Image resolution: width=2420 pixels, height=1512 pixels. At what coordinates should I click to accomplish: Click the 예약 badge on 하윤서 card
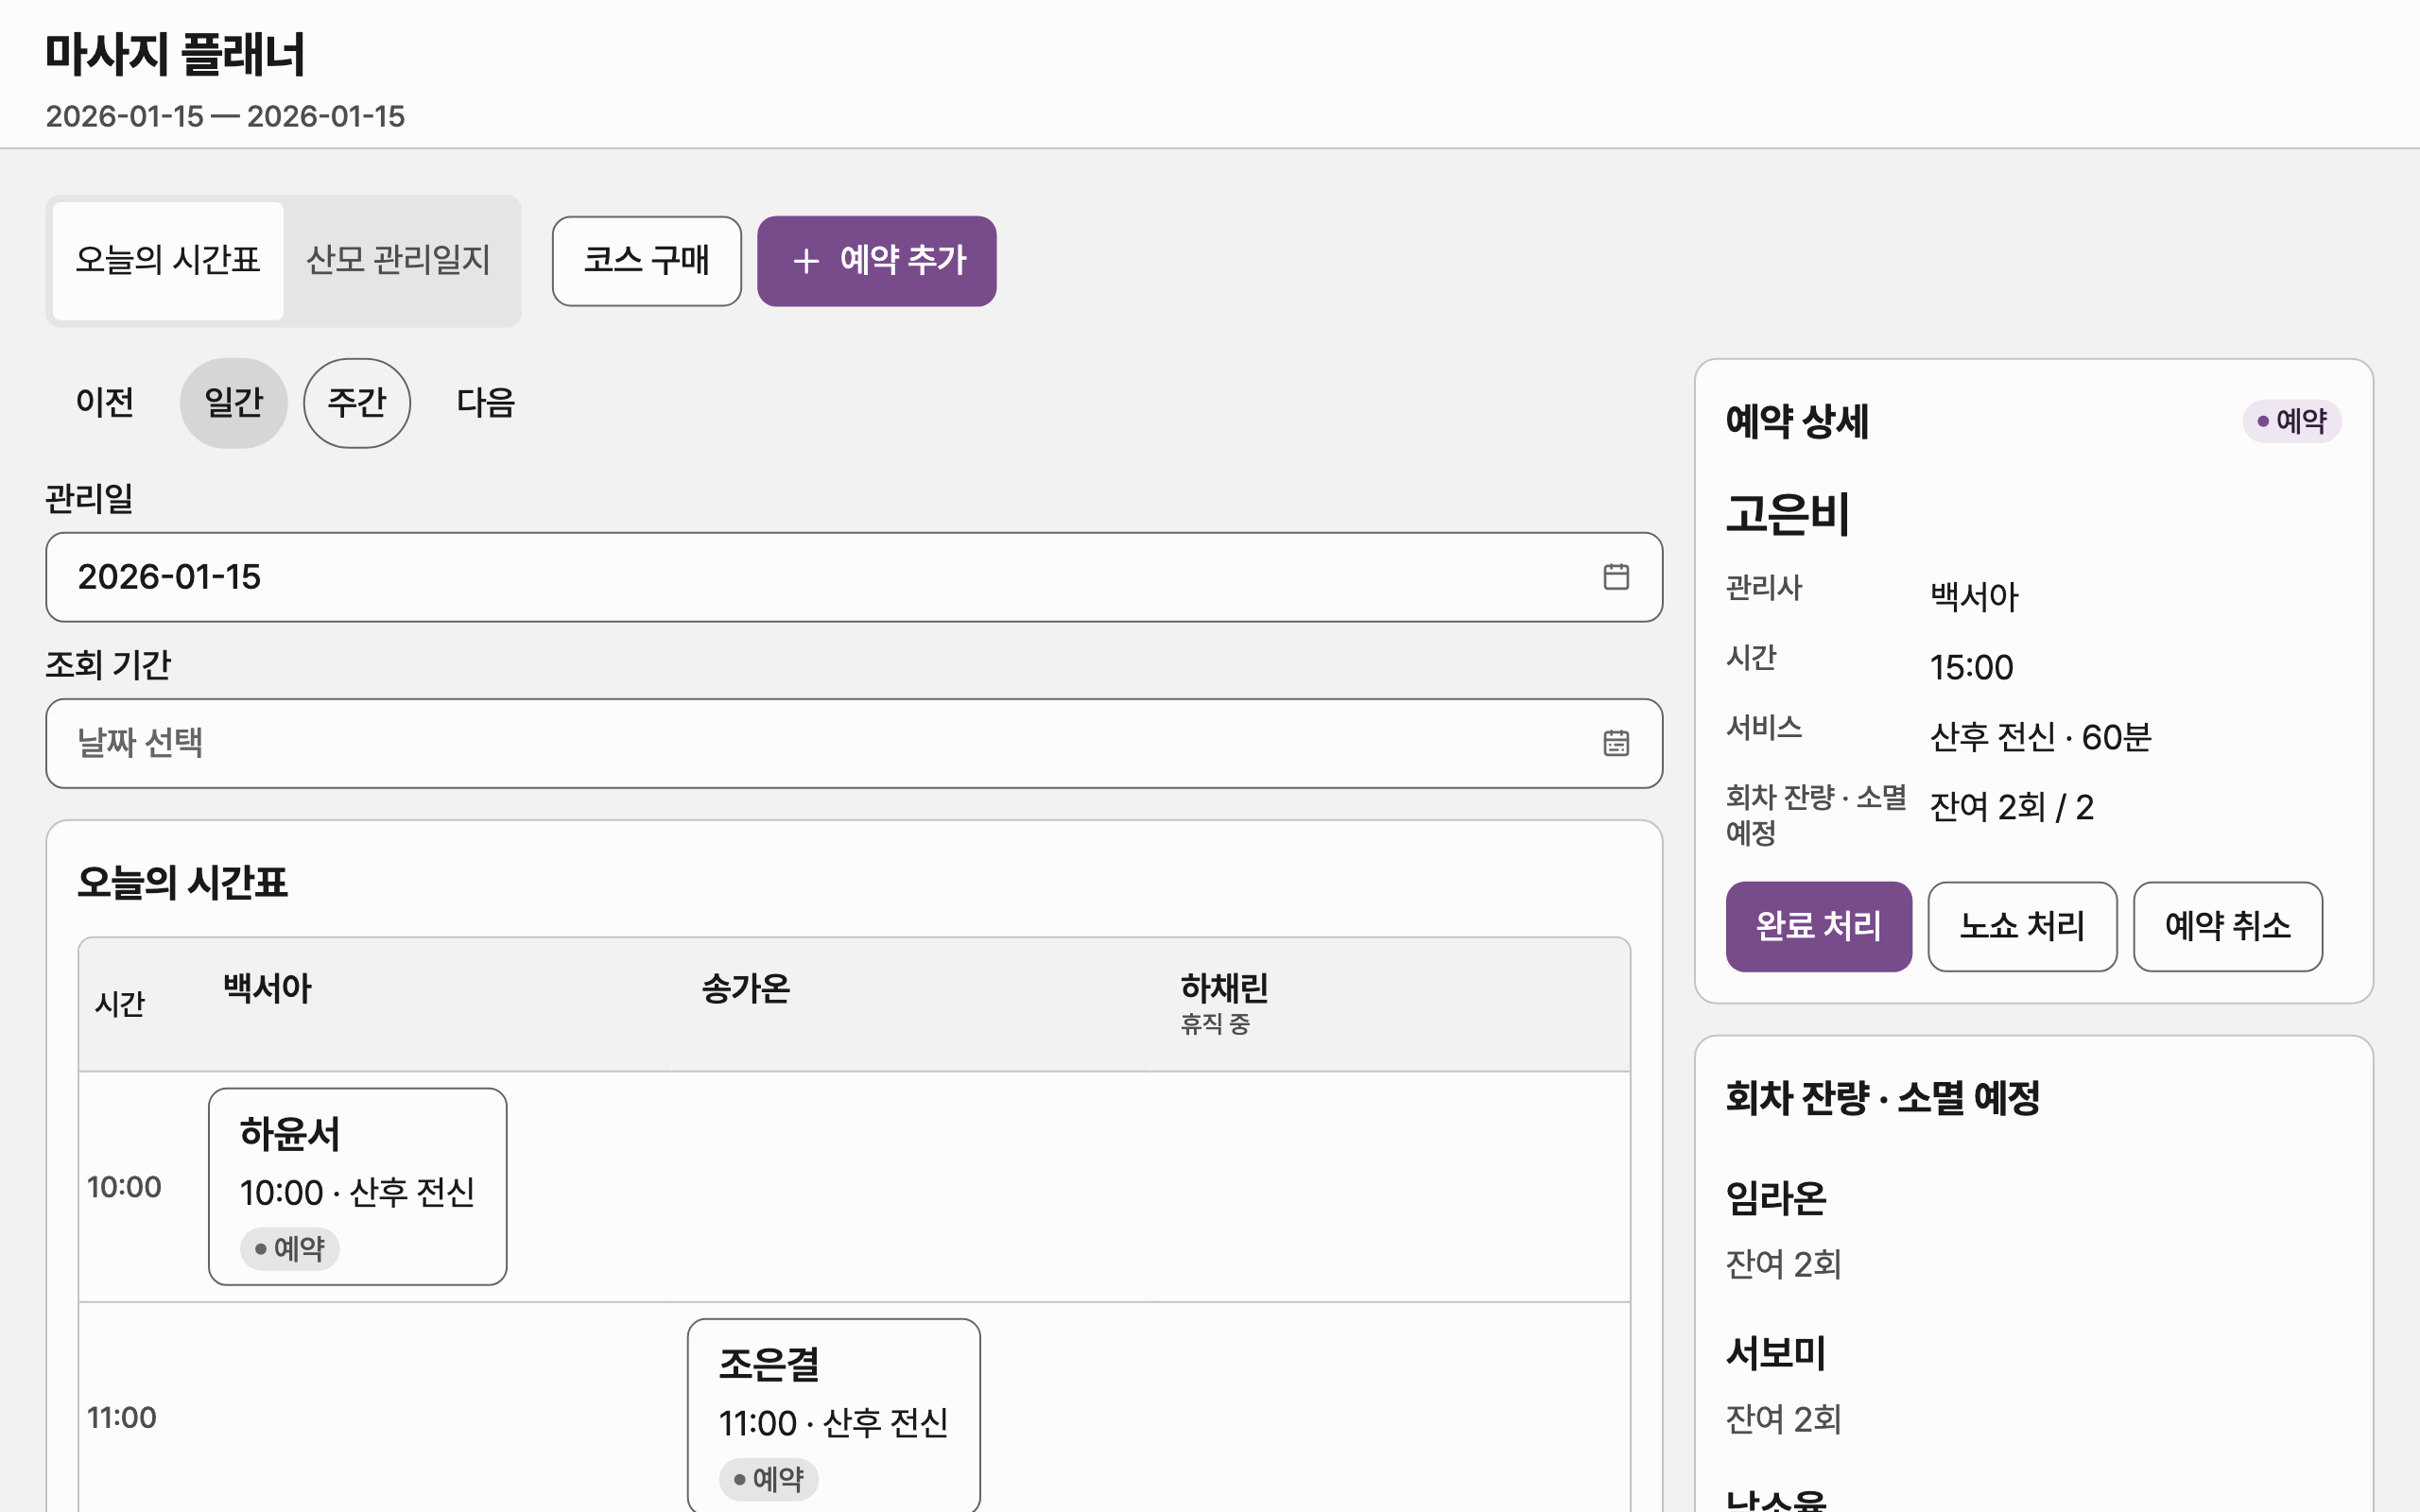pos(290,1249)
